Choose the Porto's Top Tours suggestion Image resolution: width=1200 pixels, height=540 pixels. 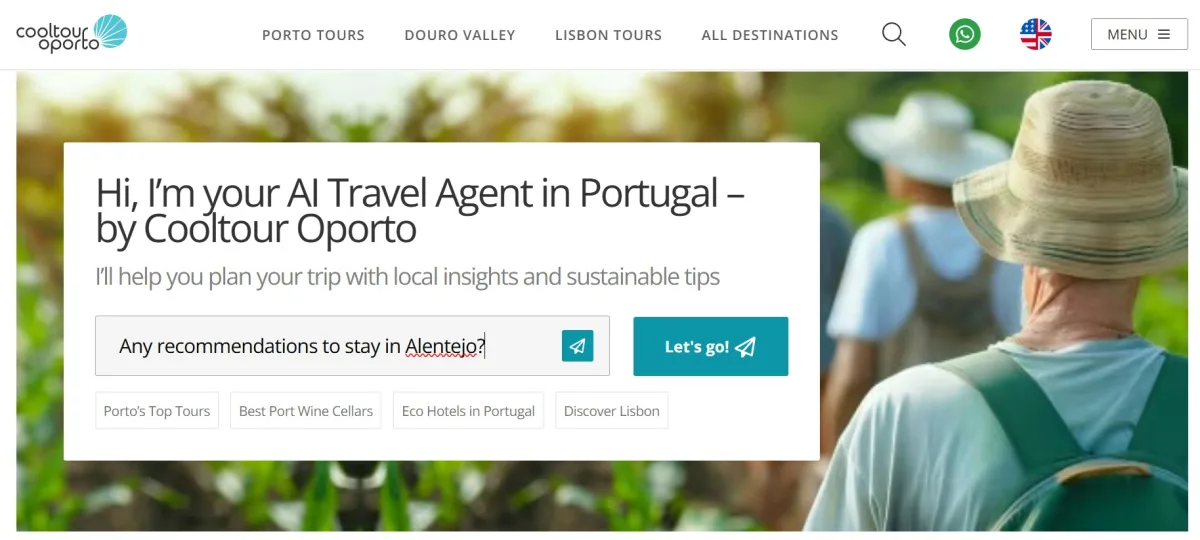[157, 411]
